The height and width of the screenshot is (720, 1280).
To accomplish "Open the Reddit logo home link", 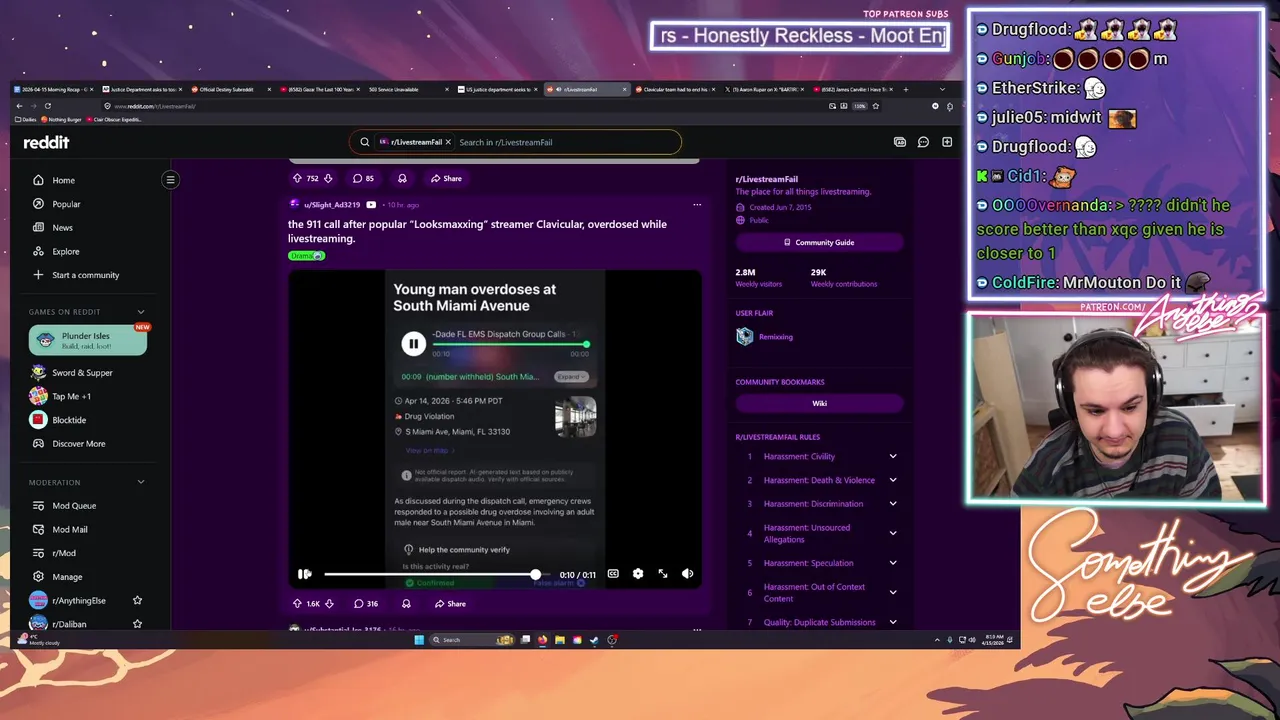I will [x=47, y=142].
